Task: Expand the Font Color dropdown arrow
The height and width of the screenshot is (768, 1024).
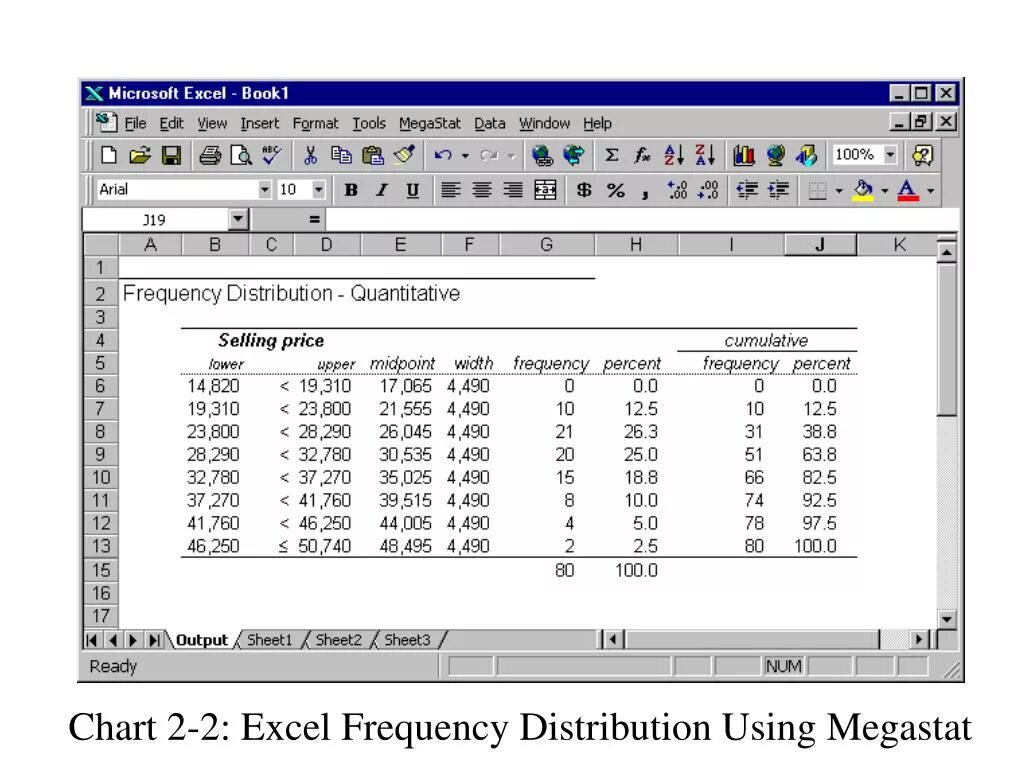Action: pos(931,191)
